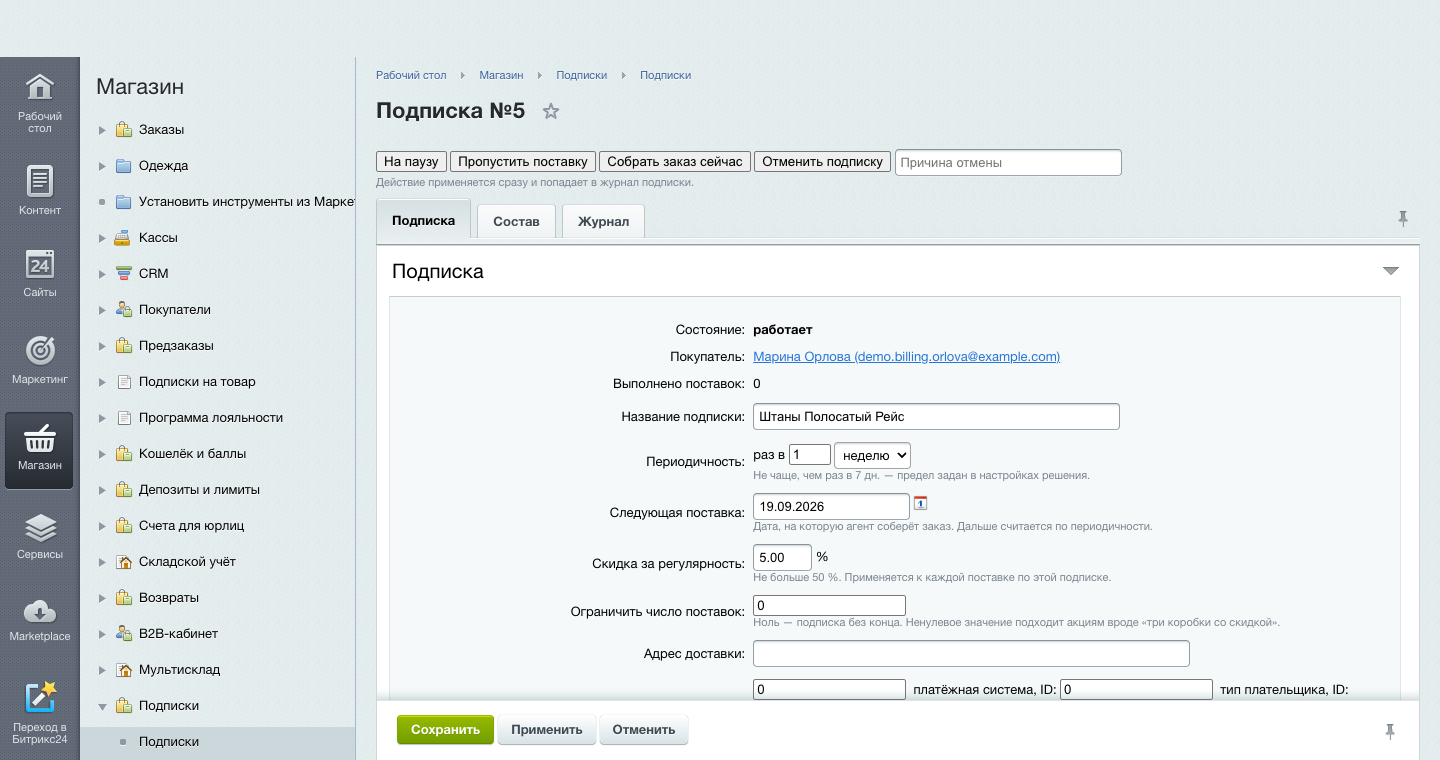Pin the bottom save bar
The width and height of the screenshot is (1440, 760).
1390,732
